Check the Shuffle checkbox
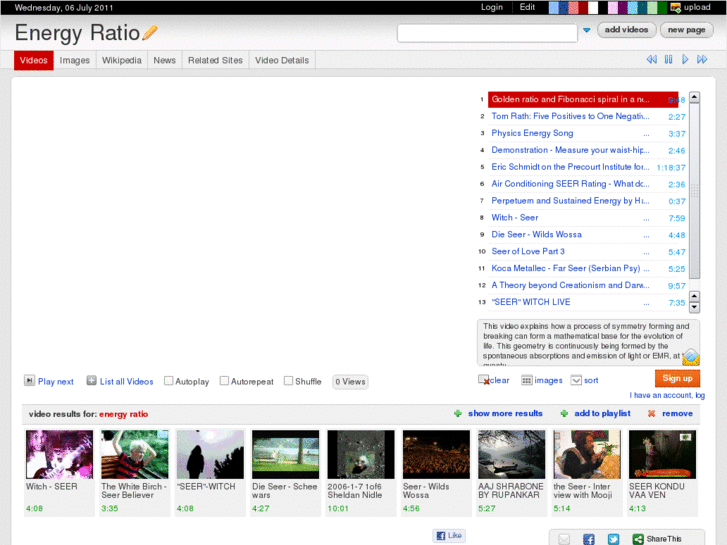Image resolution: width=727 pixels, height=545 pixels. (288, 381)
